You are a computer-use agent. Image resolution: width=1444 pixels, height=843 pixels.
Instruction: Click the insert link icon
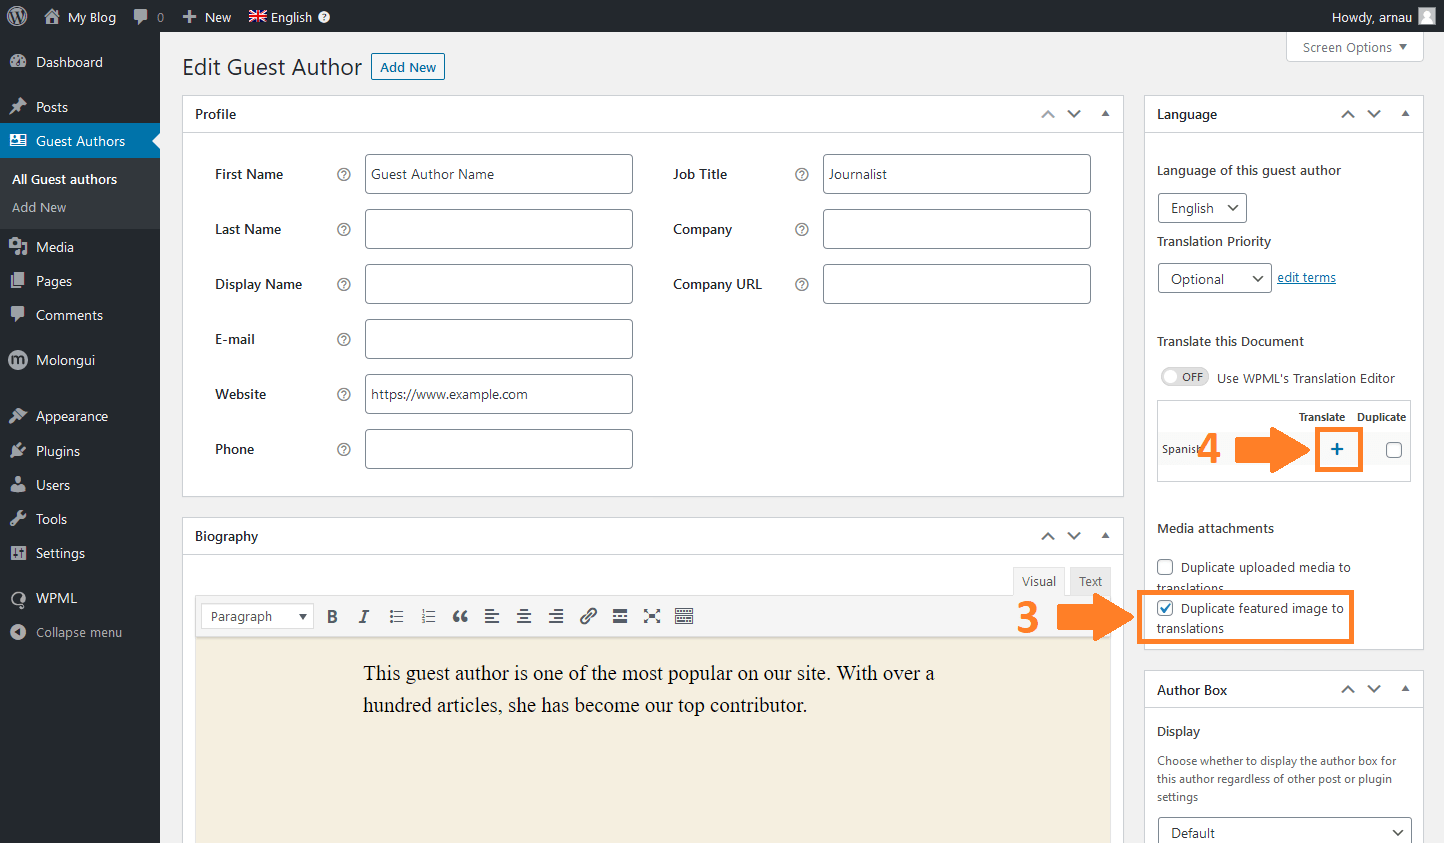588,616
